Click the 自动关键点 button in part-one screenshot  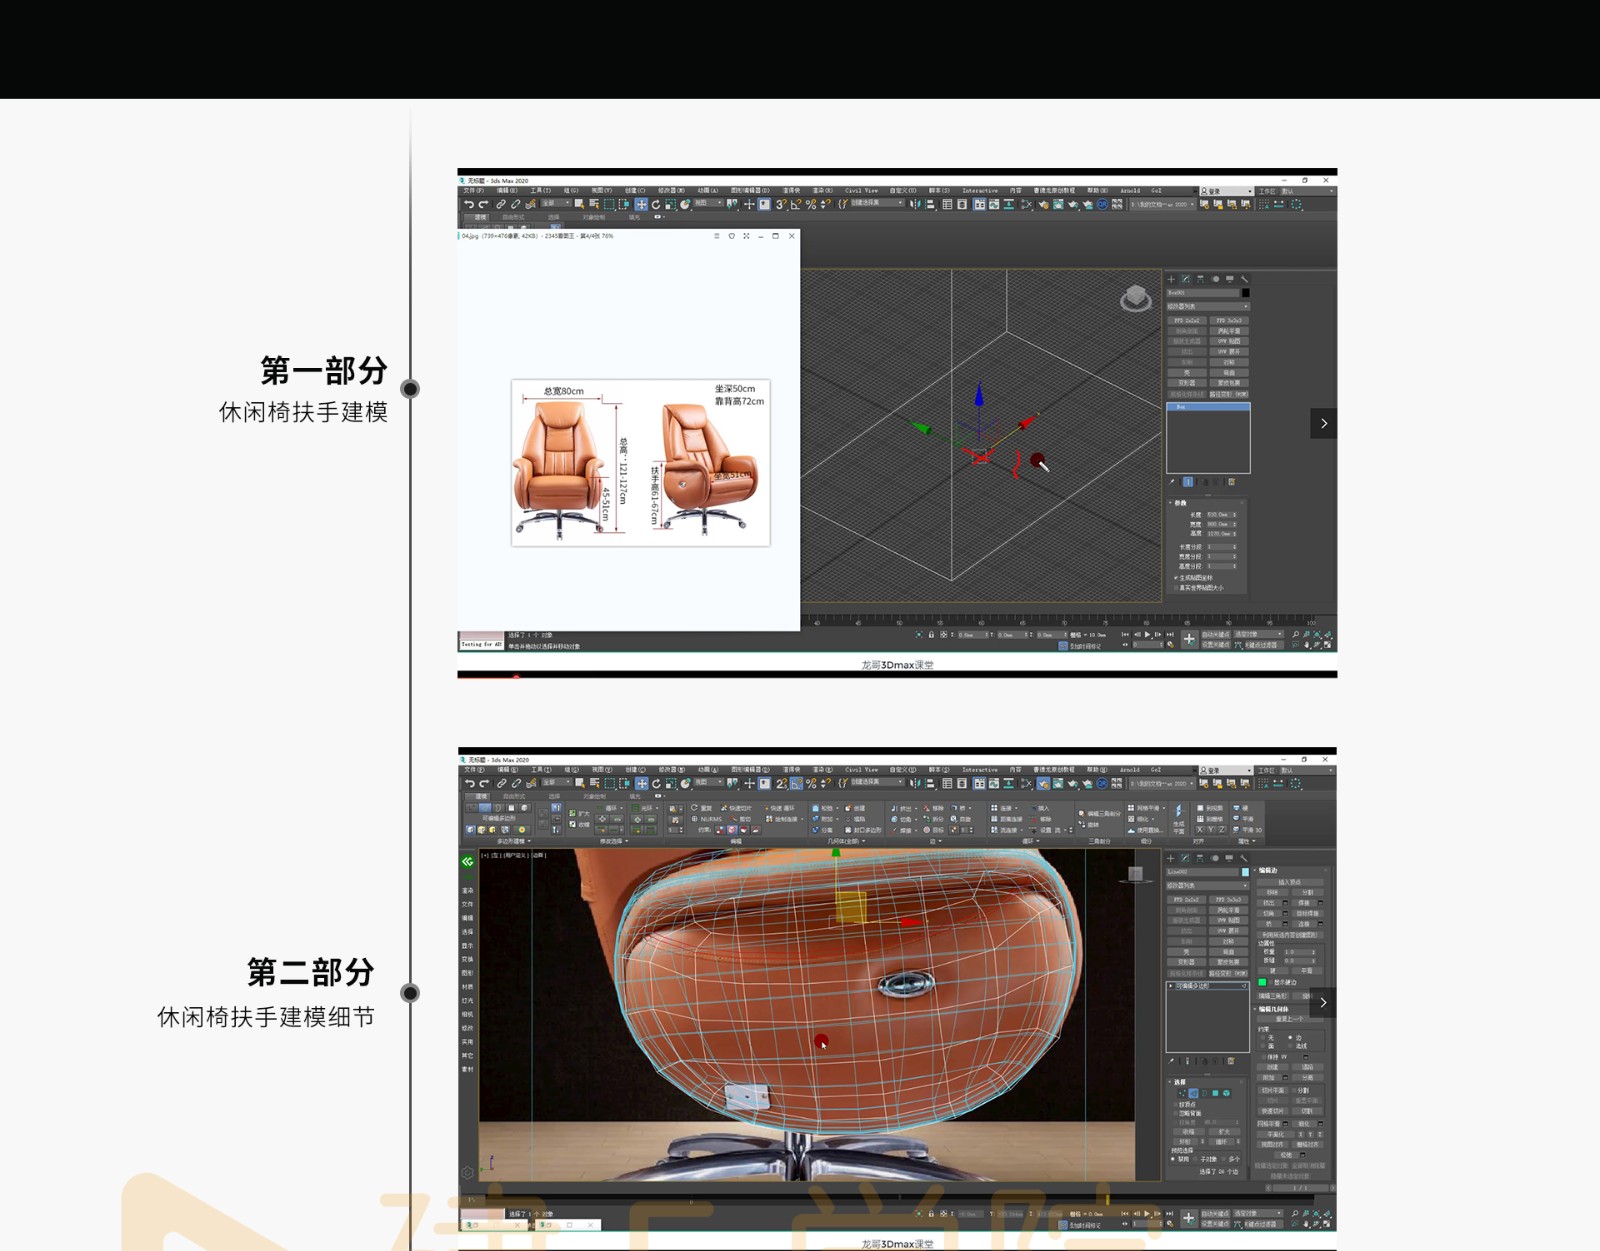(1215, 634)
